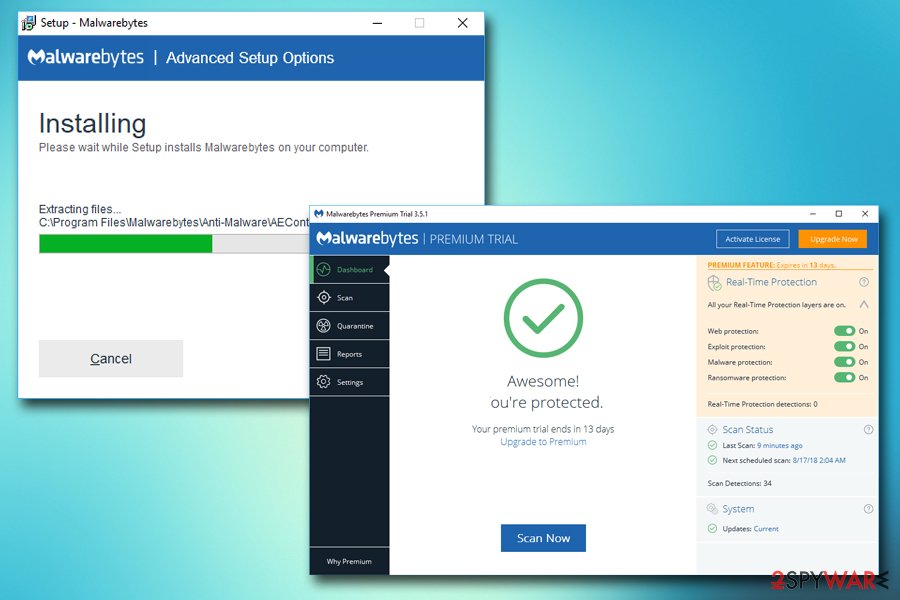Switch to the Scan tab
This screenshot has height=600, width=900.
(x=350, y=297)
